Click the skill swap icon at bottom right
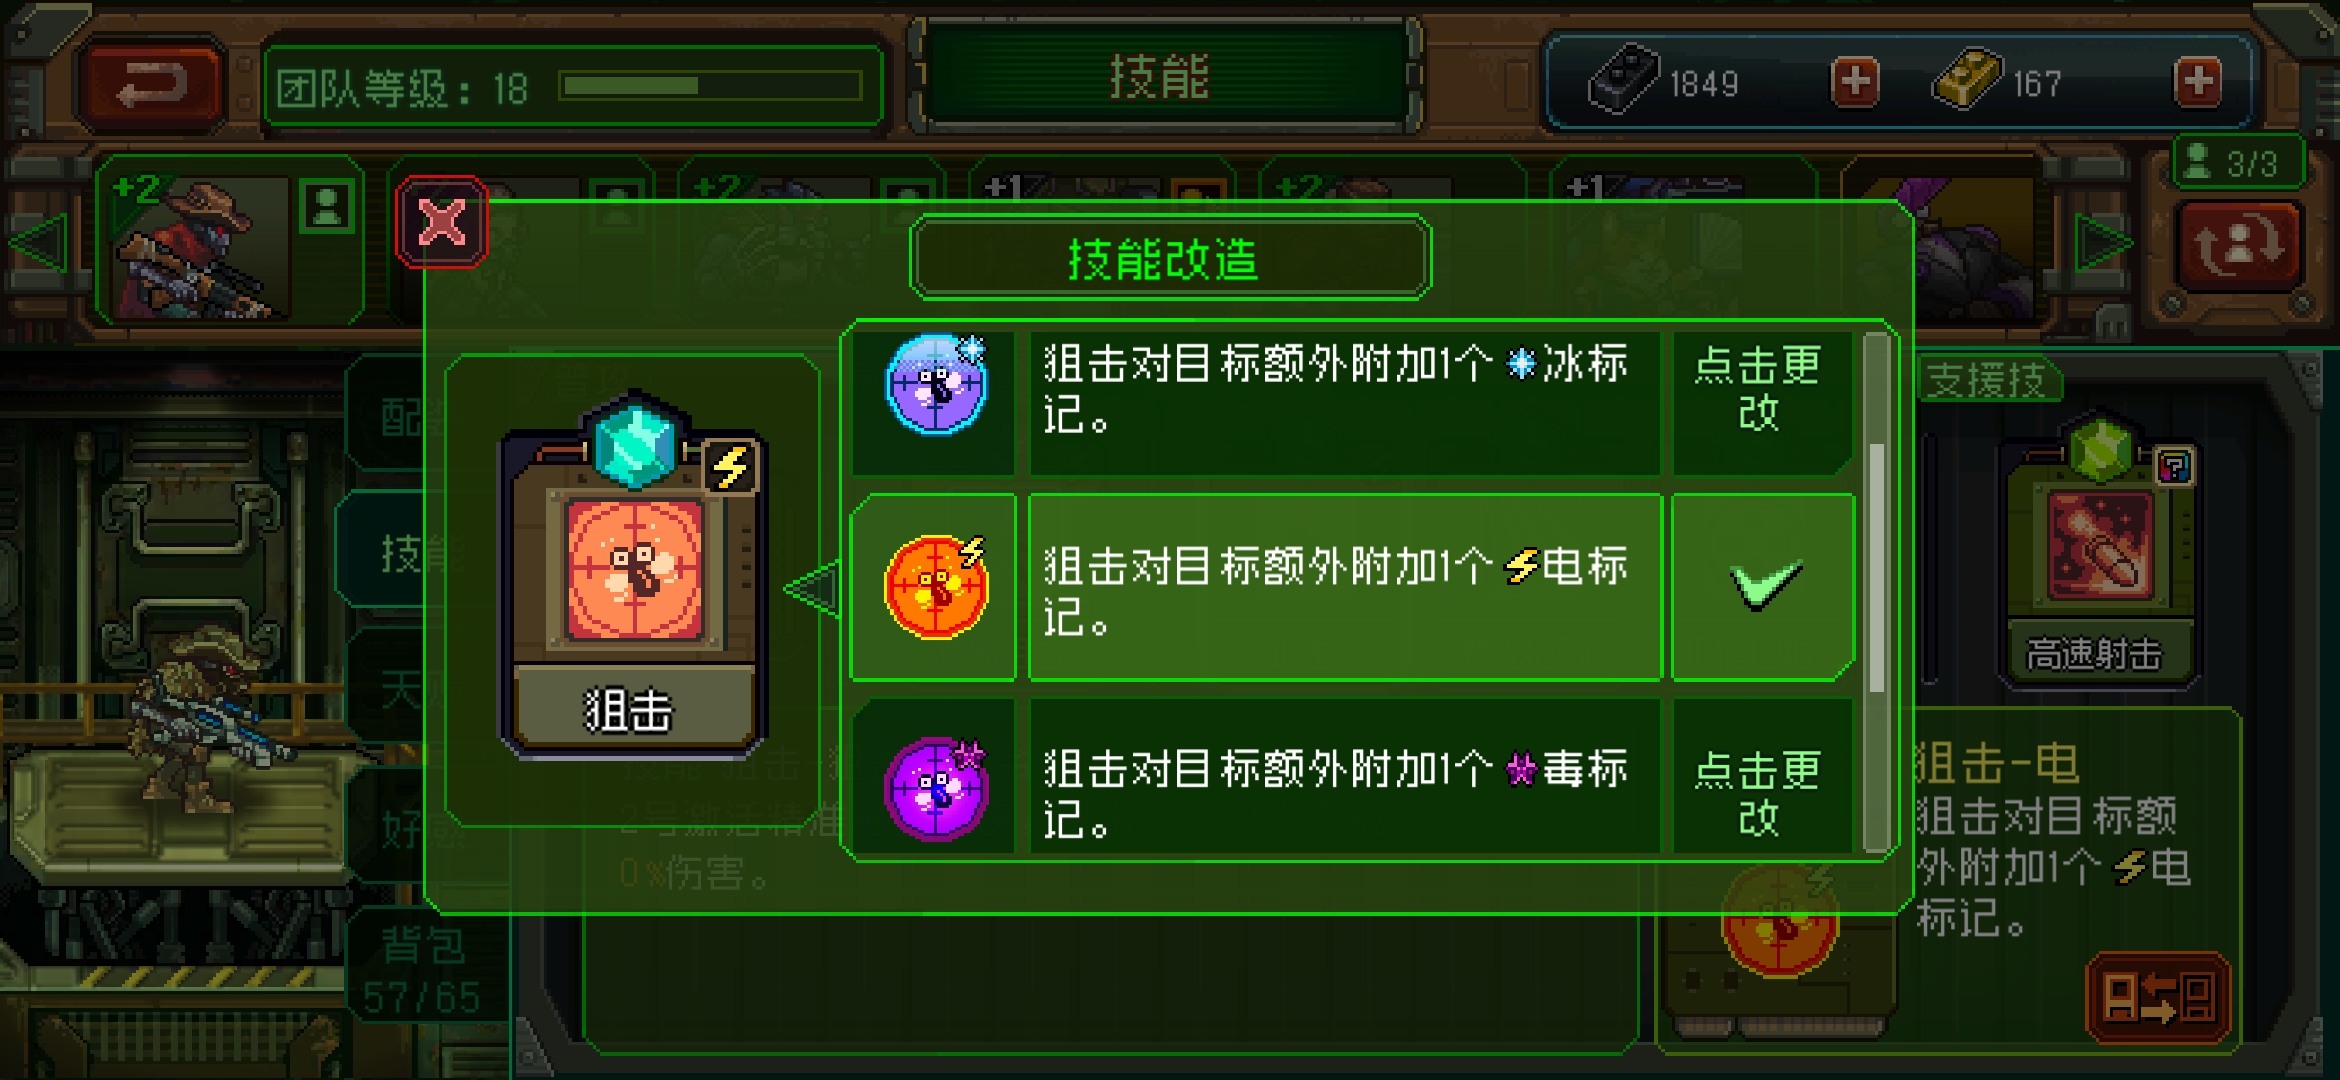The width and height of the screenshot is (2340, 1080). (x=2158, y=998)
